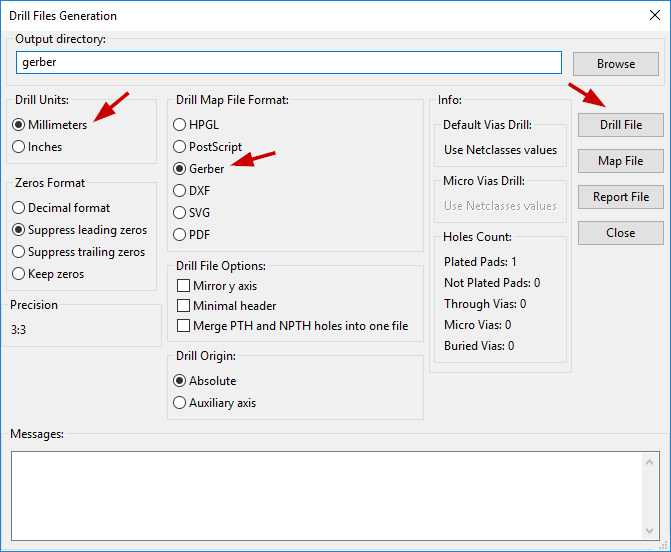Generate the Map File

[621, 161]
